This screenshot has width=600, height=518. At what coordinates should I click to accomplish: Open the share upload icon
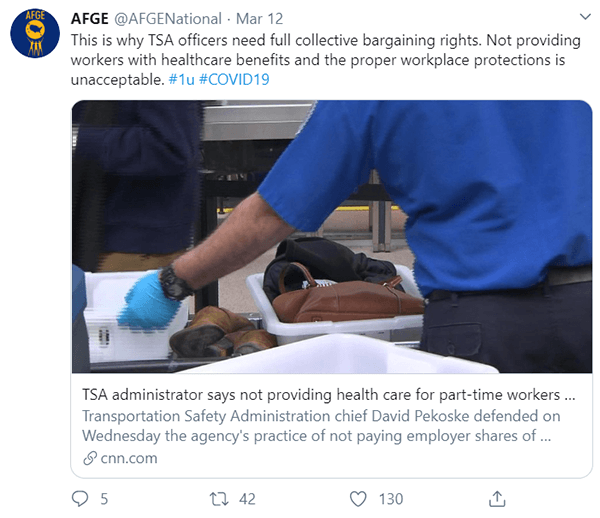click(x=497, y=499)
